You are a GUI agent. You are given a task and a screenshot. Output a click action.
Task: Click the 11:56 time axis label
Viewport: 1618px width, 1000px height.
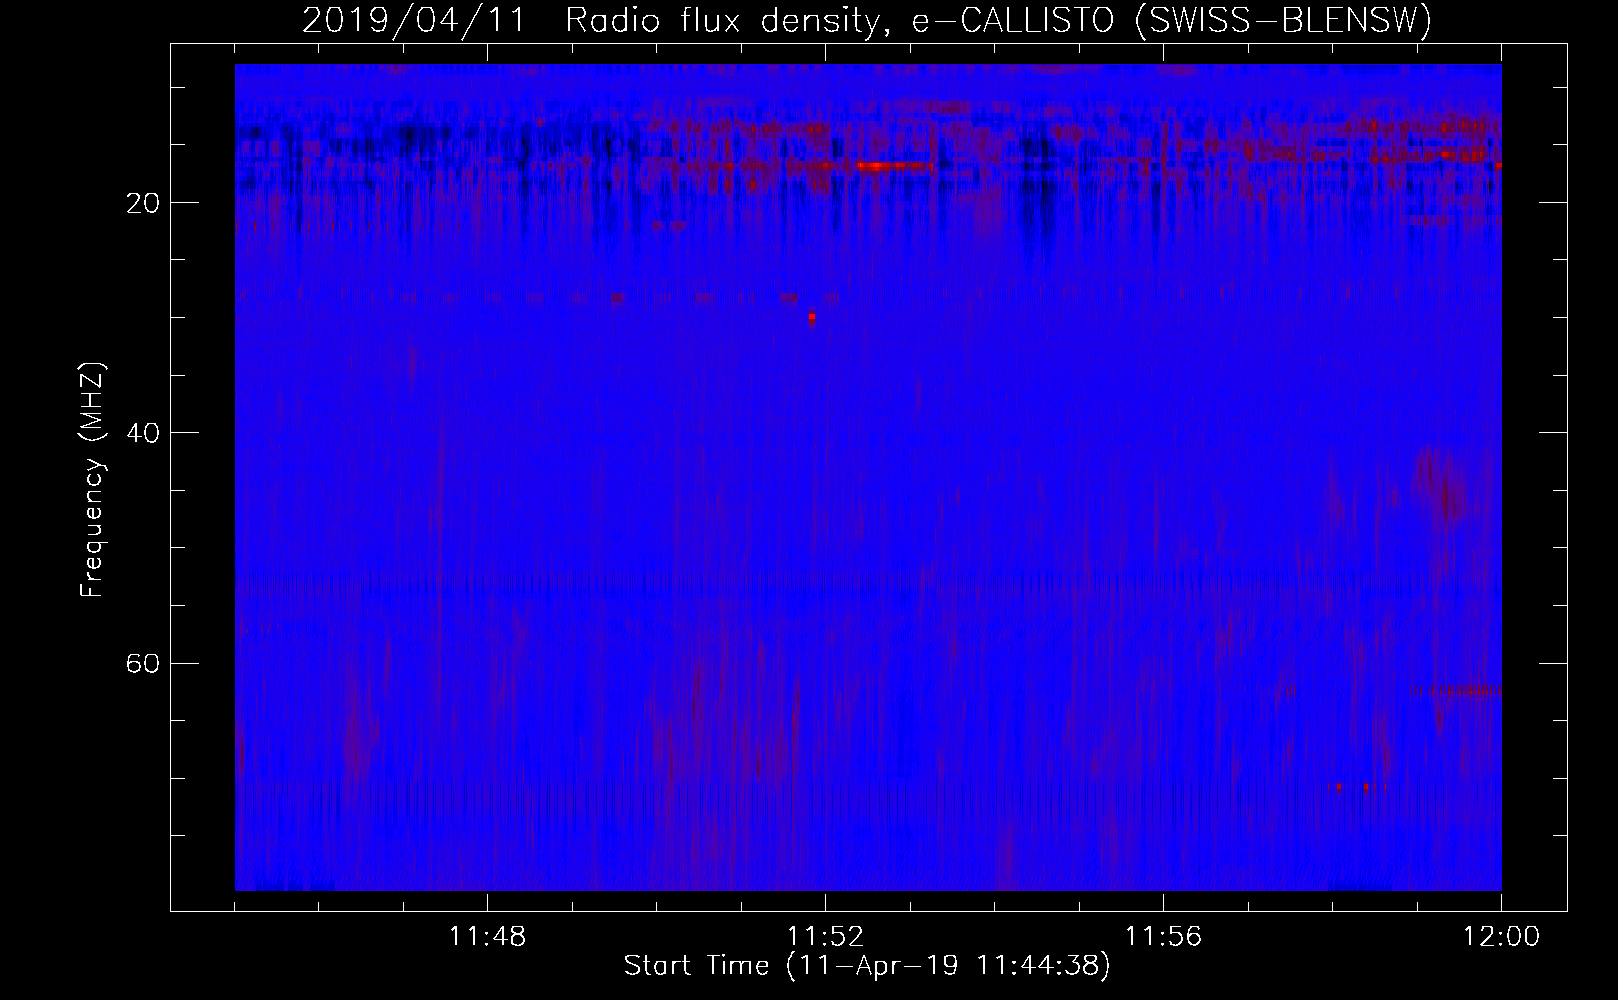coord(1164,937)
